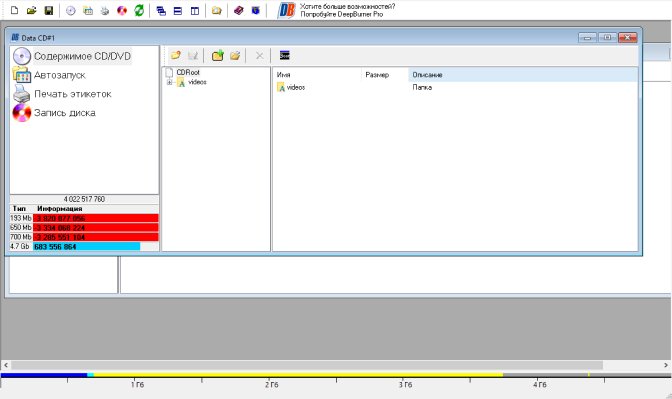Add a folder using the green-plus folder icon
The width and height of the screenshot is (672, 399).
coord(218,55)
